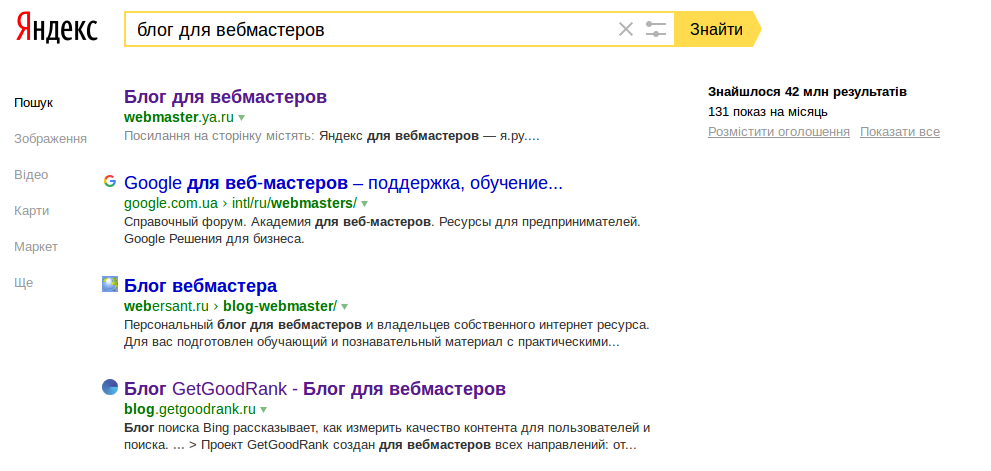991x471 pixels.
Task: Click the Знайшлося 42 млн результатів text
Action: (808, 92)
